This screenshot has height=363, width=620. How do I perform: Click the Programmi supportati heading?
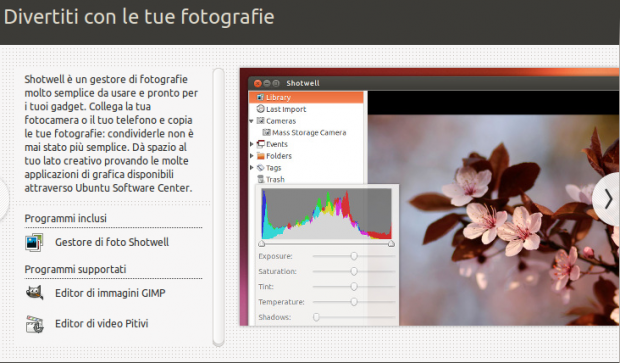(x=76, y=269)
